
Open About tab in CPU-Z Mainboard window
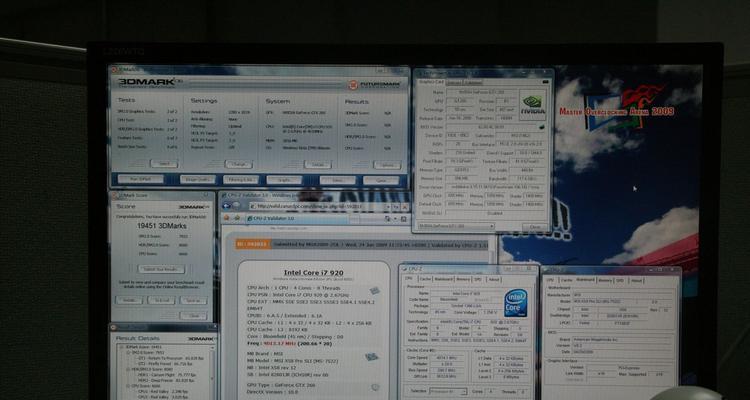tap(637, 281)
